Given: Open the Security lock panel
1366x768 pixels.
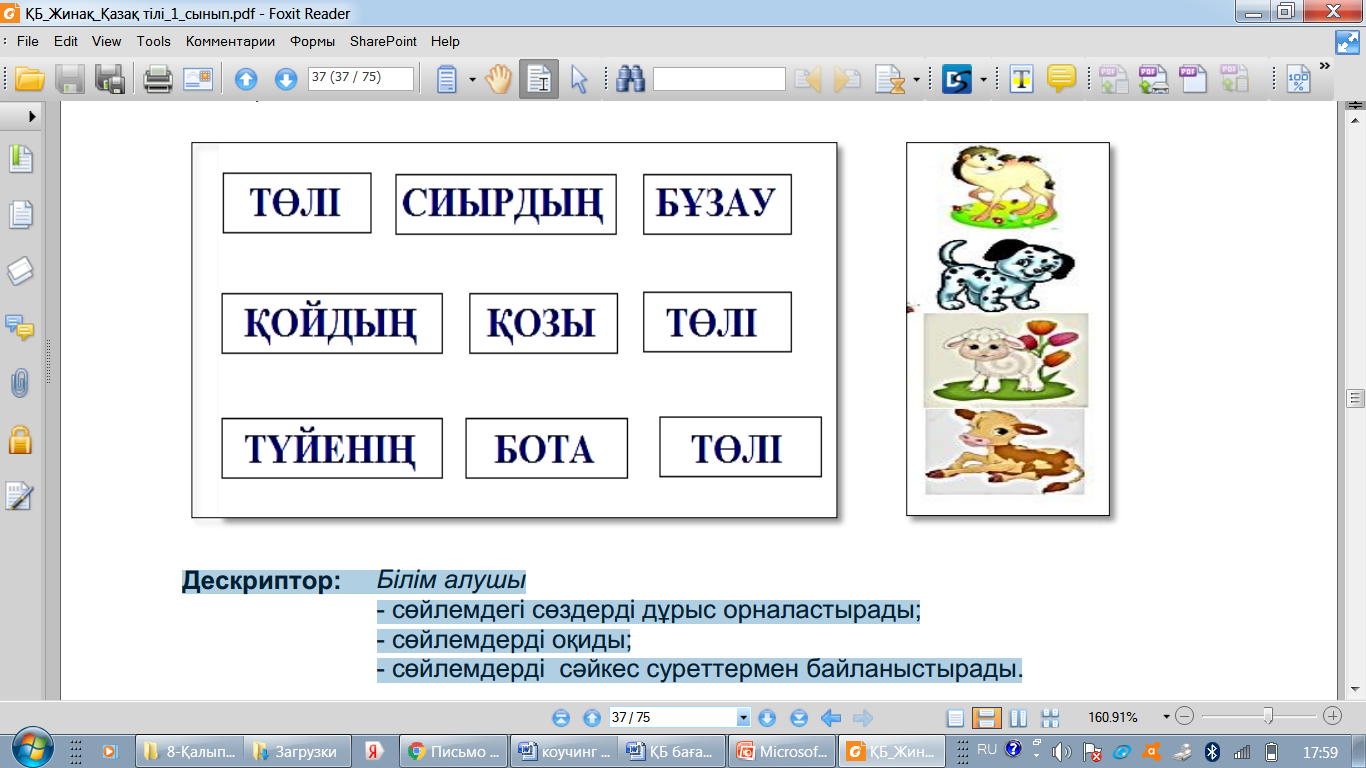Looking at the screenshot, I should click(20, 439).
